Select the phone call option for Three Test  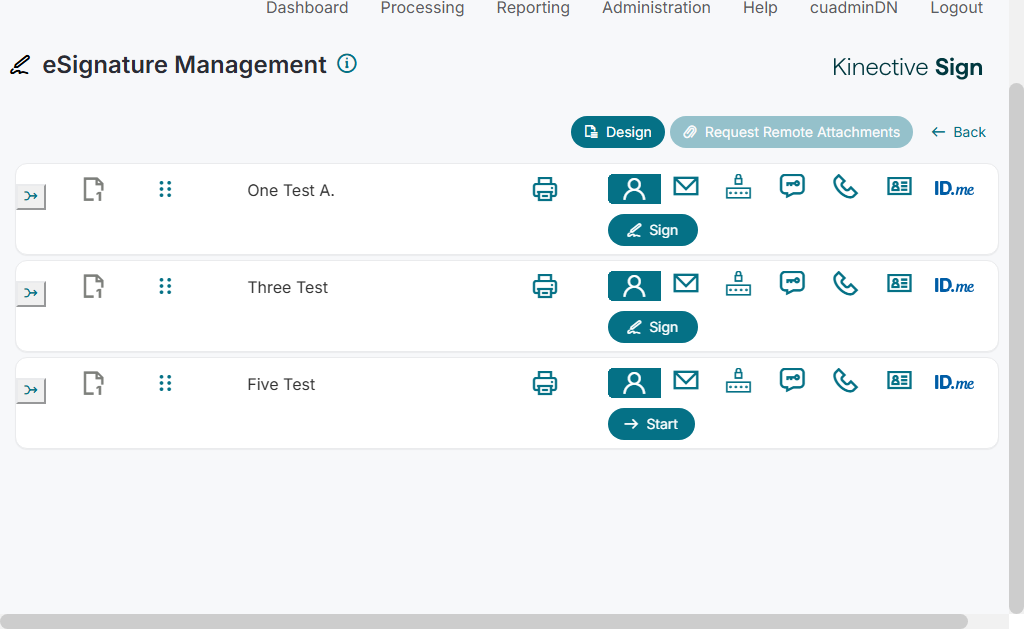click(846, 284)
